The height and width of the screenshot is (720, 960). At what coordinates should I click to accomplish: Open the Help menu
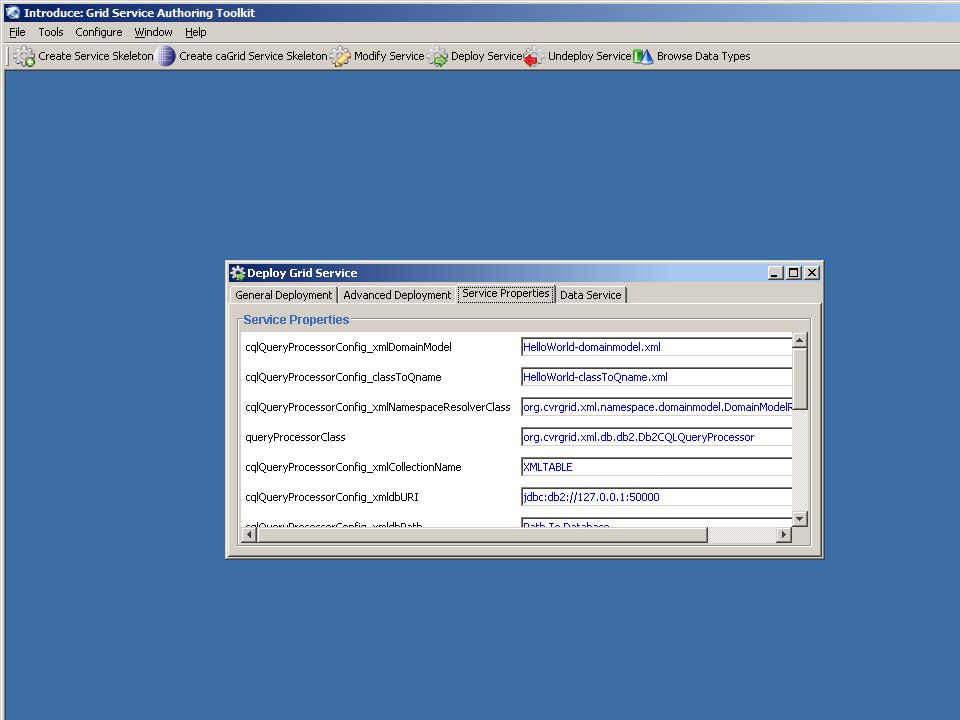point(196,32)
